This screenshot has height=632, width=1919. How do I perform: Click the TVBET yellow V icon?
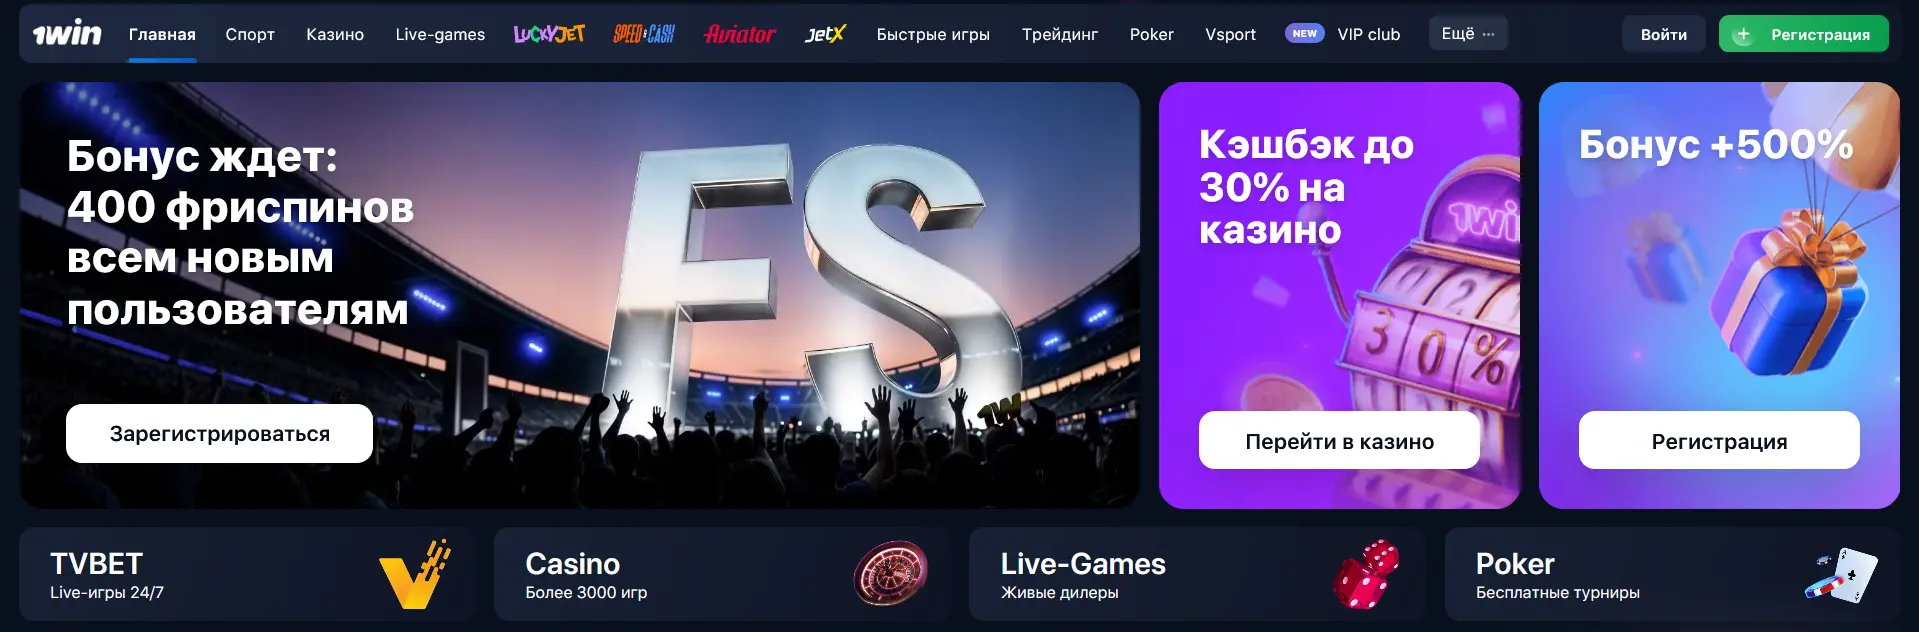tap(415, 574)
